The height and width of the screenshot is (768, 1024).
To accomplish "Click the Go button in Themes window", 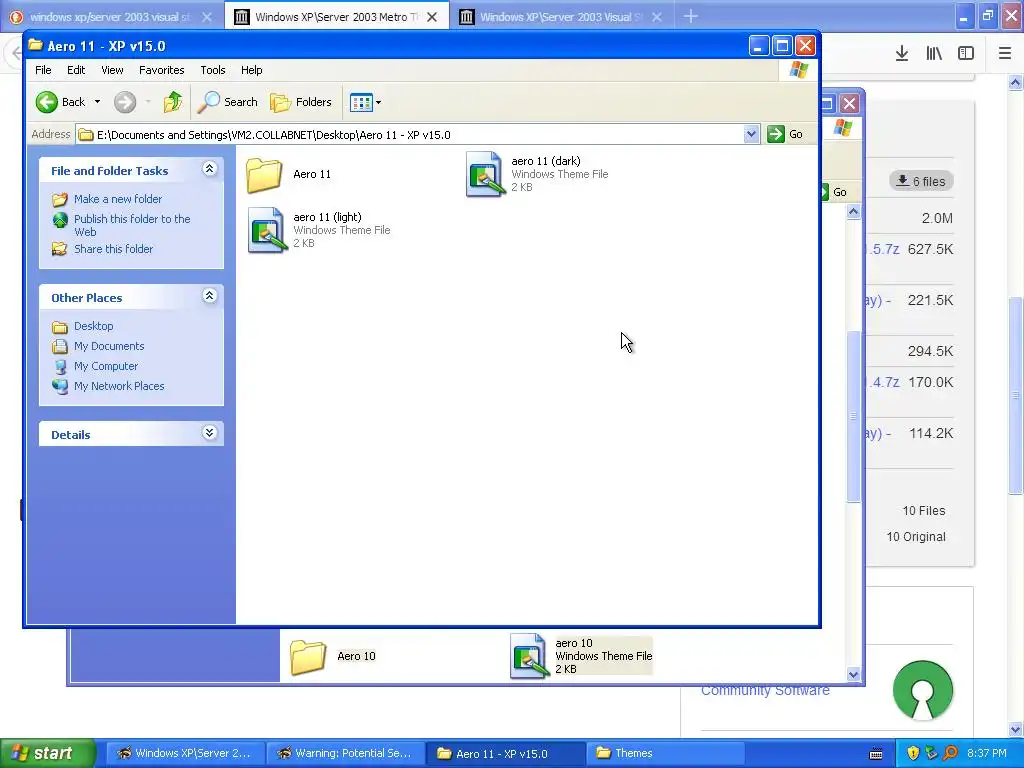I will [x=834, y=192].
